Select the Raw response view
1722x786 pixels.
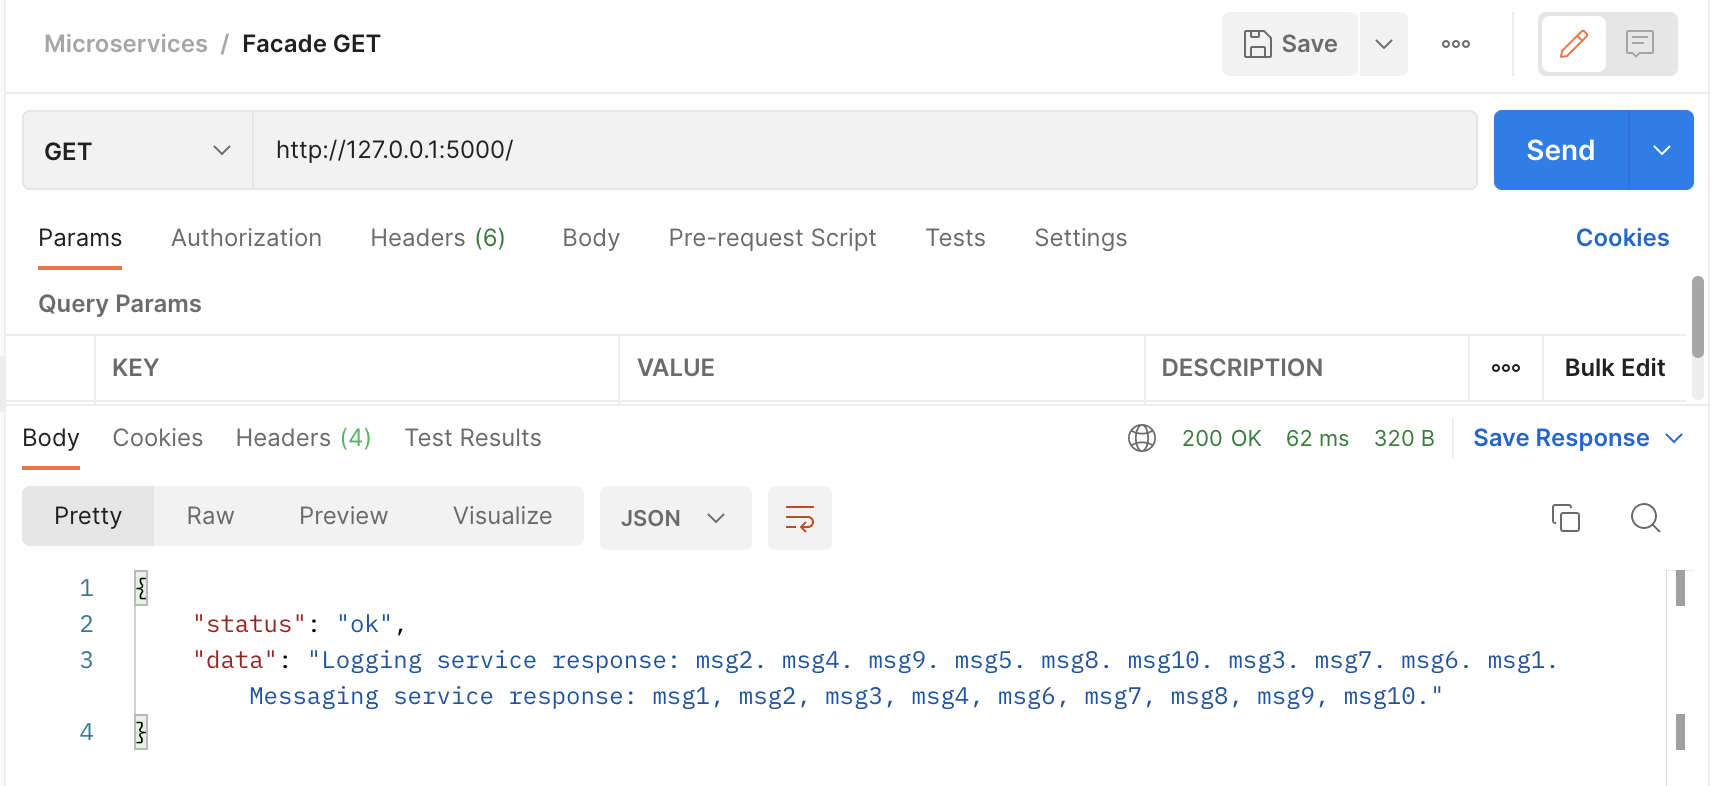[x=210, y=516]
